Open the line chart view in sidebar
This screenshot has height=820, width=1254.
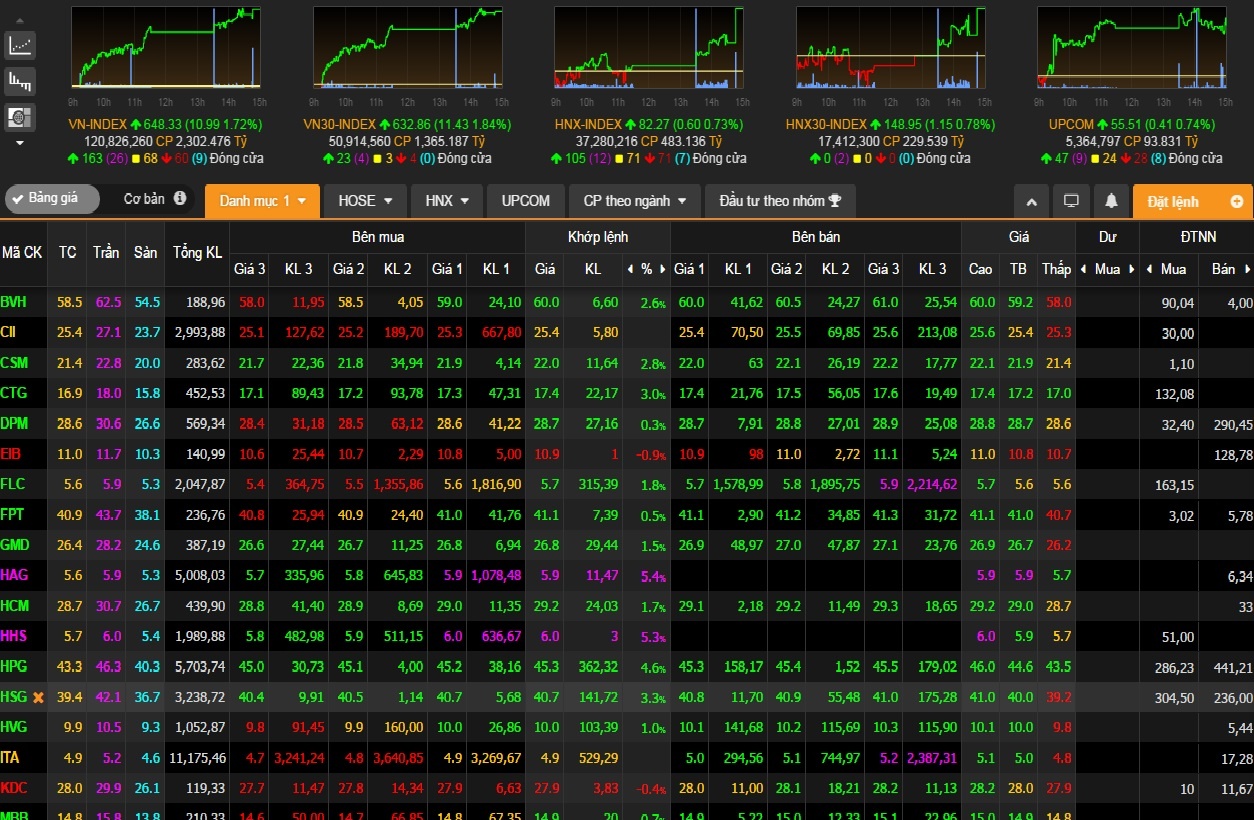pyautogui.click(x=20, y=45)
